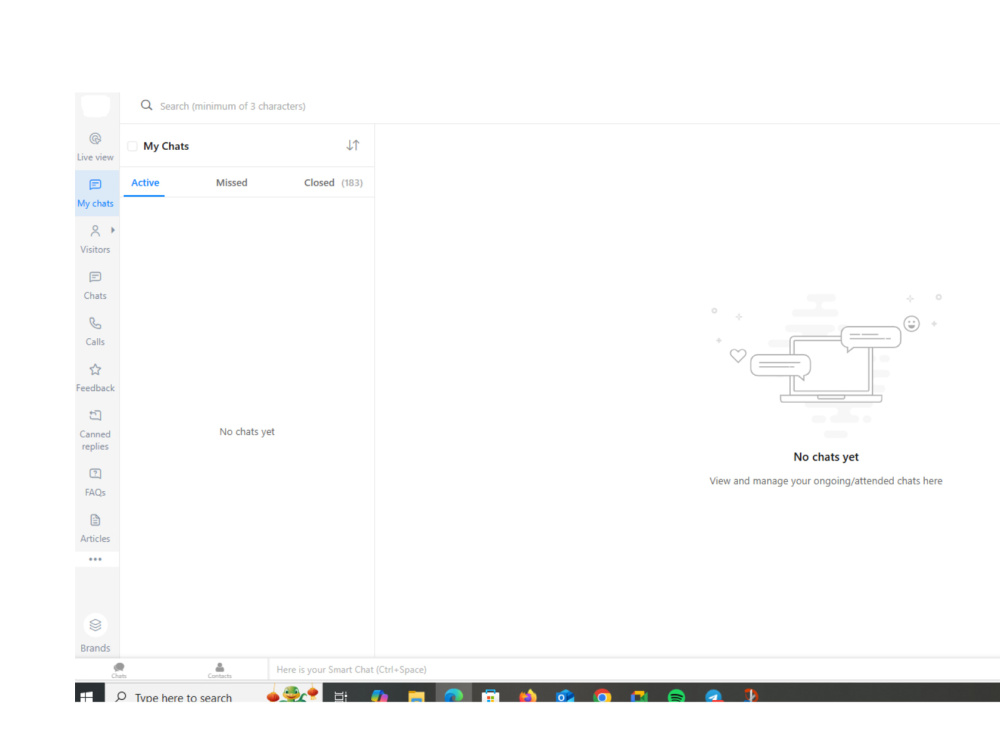1000x750 pixels.
Task: Open My chats in the sidebar
Action: coord(95,193)
